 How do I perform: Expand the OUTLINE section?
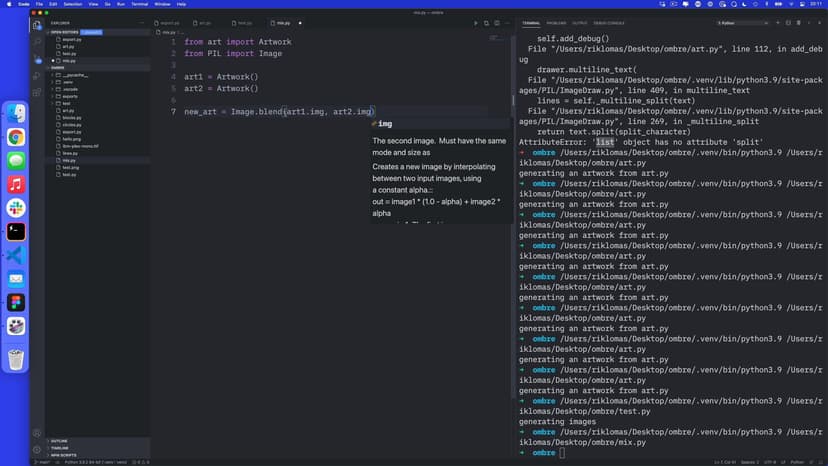click(x=59, y=440)
